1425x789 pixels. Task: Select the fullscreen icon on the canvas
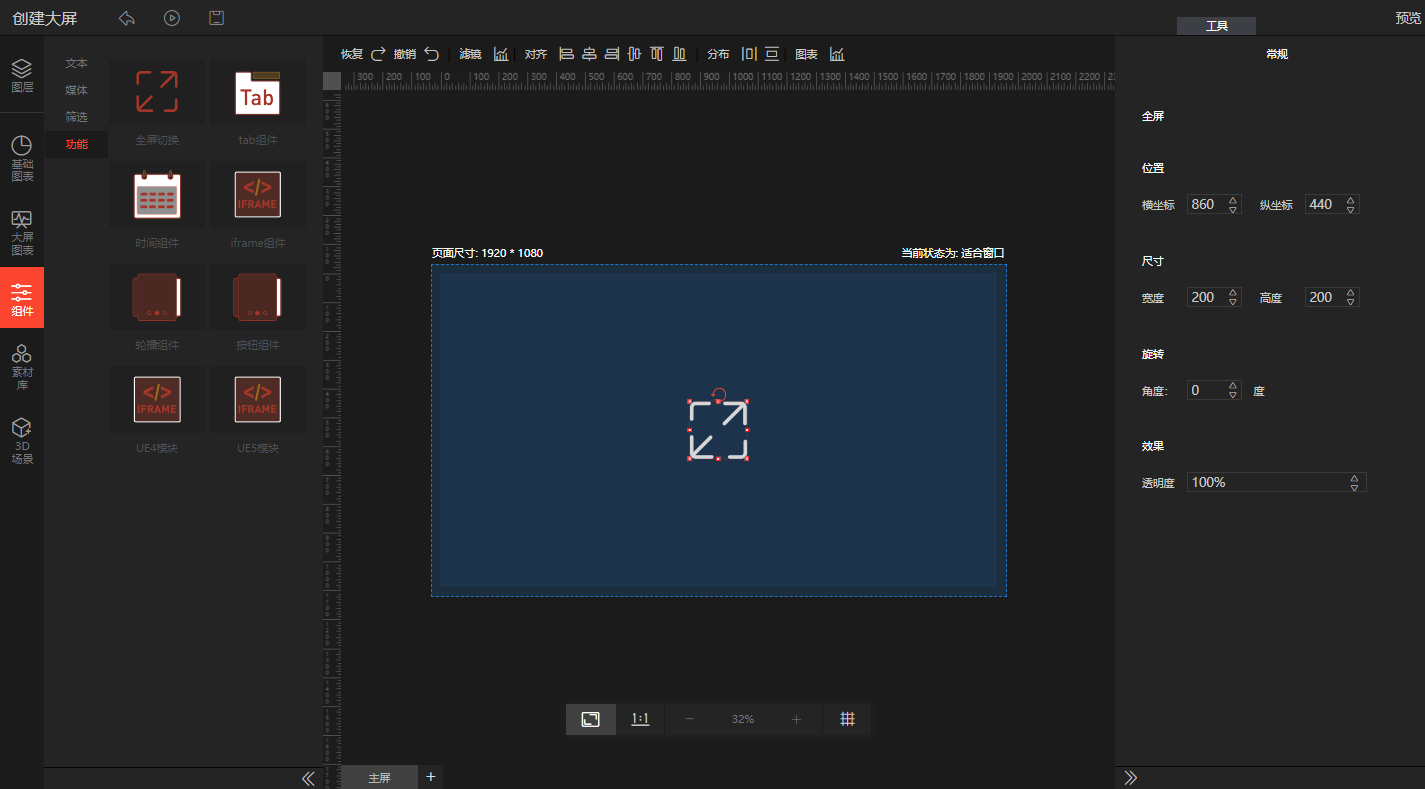point(718,430)
